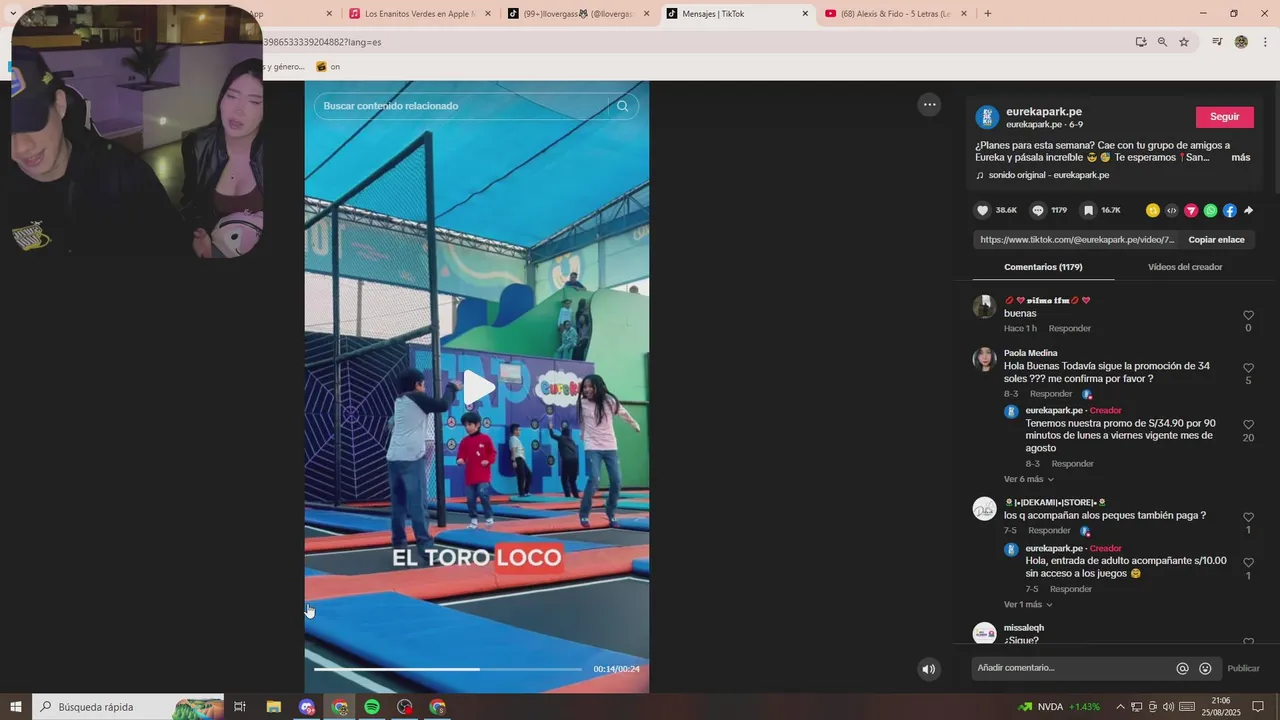The width and height of the screenshot is (1280, 720).
Task: Open the notification center icon
Action: (x=1258, y=707)
